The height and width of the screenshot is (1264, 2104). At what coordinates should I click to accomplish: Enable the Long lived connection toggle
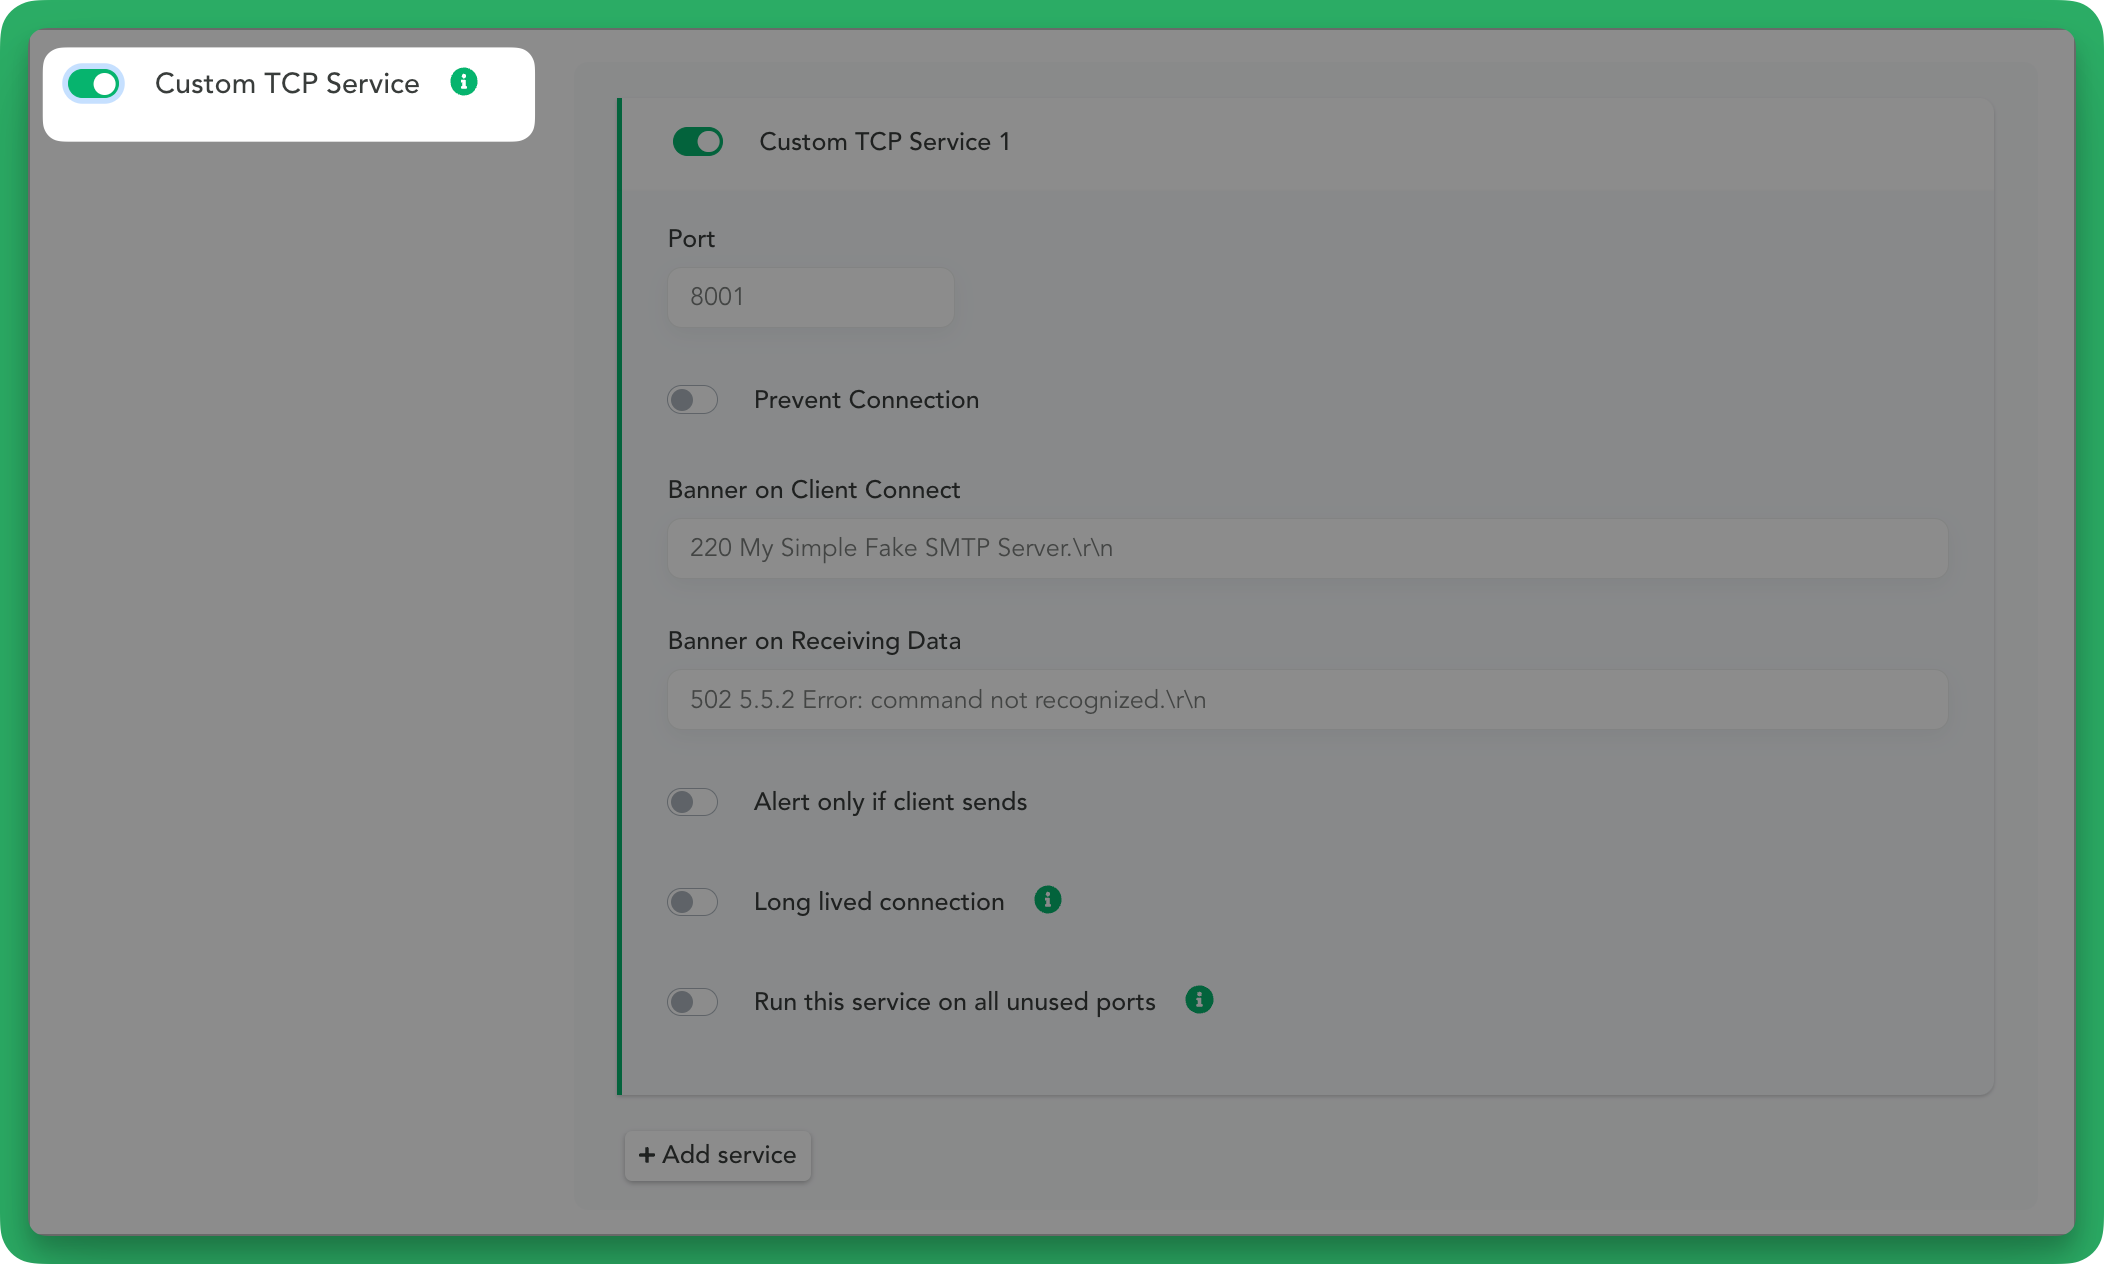pos(694,902)
